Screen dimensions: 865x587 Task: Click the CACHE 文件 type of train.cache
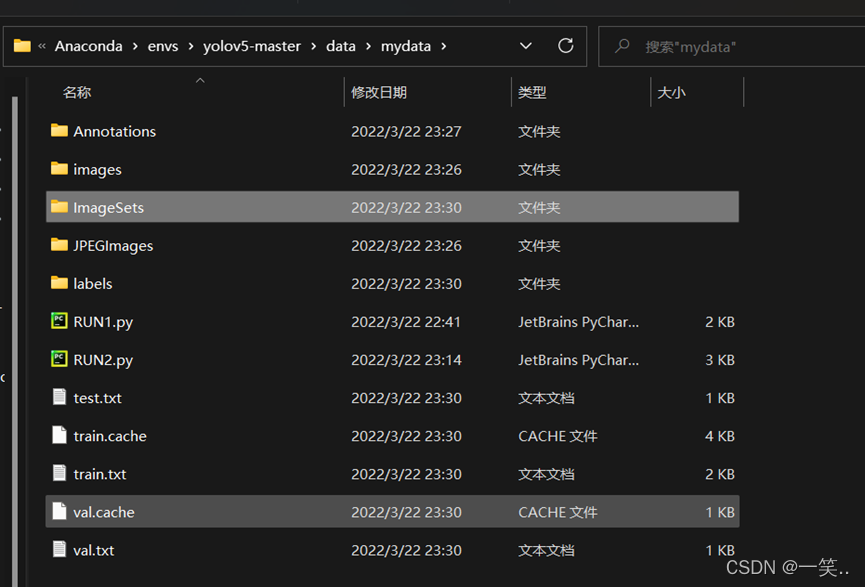tap(558, 436)
